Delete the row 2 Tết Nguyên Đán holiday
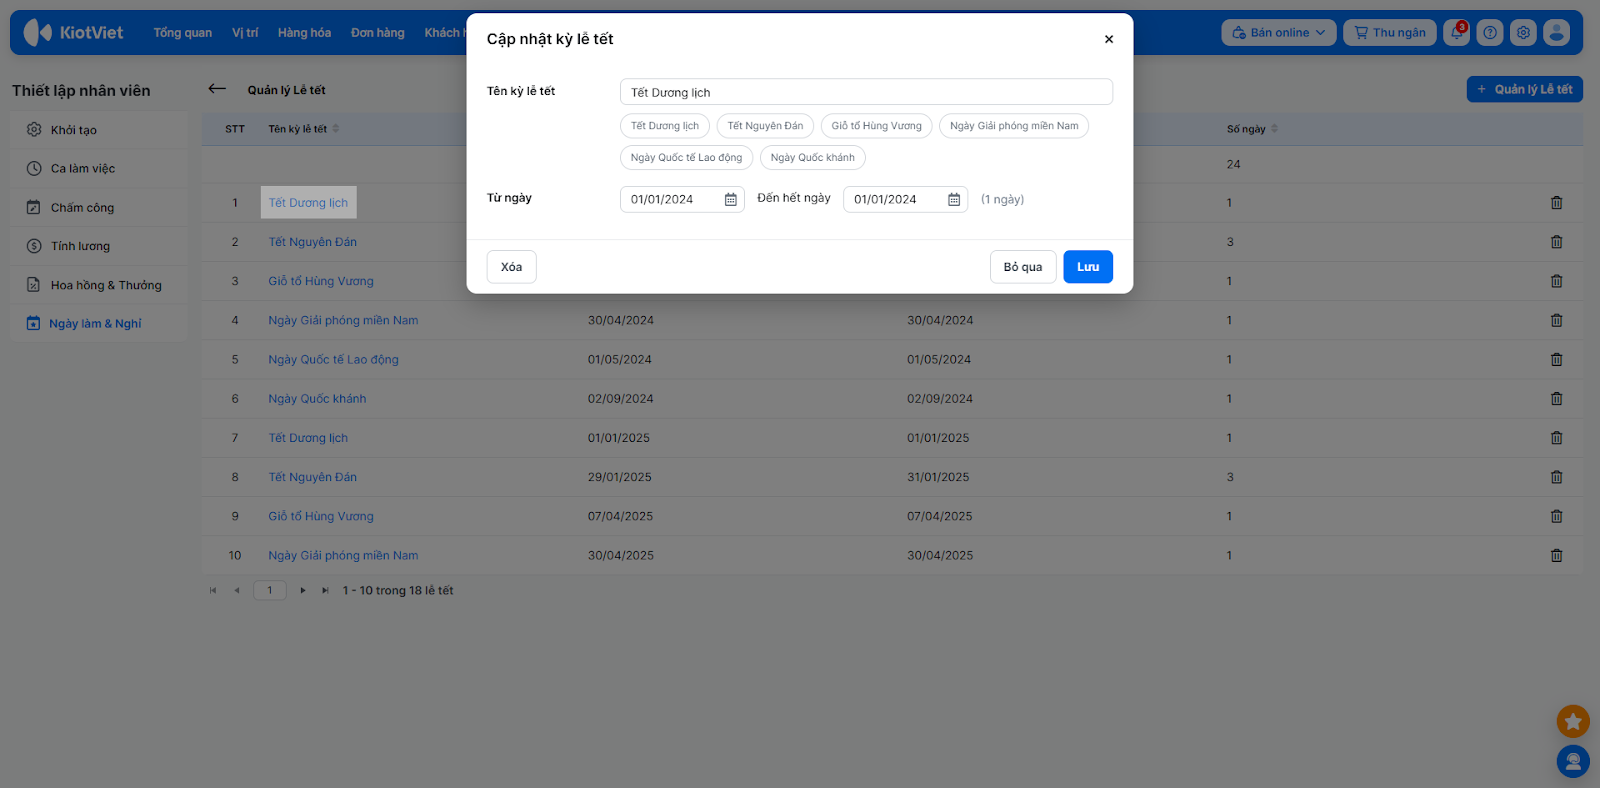 pyautogui.click(x=1556, y=242)
